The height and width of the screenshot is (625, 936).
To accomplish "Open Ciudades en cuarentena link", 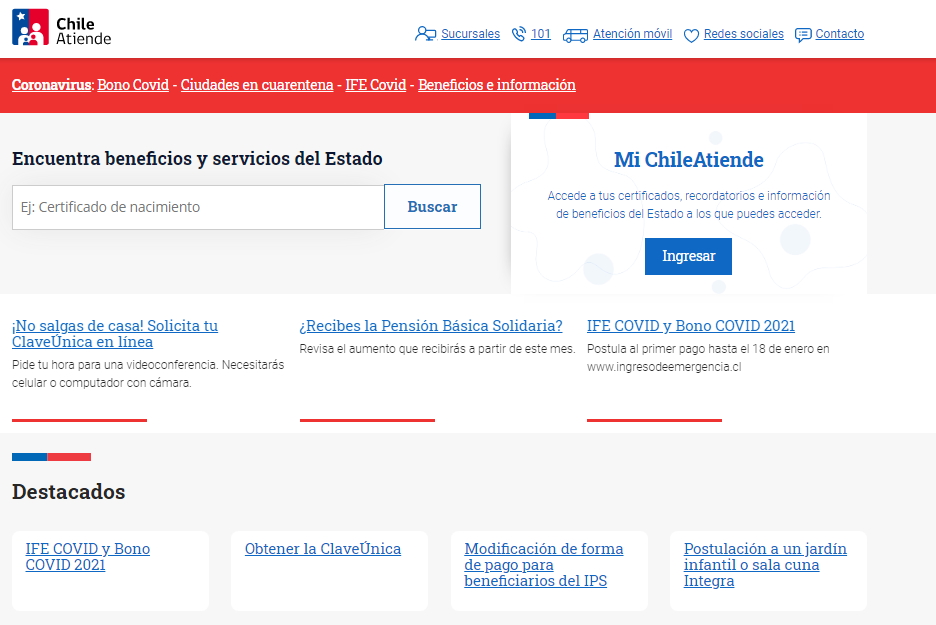I will pos(257,85).
